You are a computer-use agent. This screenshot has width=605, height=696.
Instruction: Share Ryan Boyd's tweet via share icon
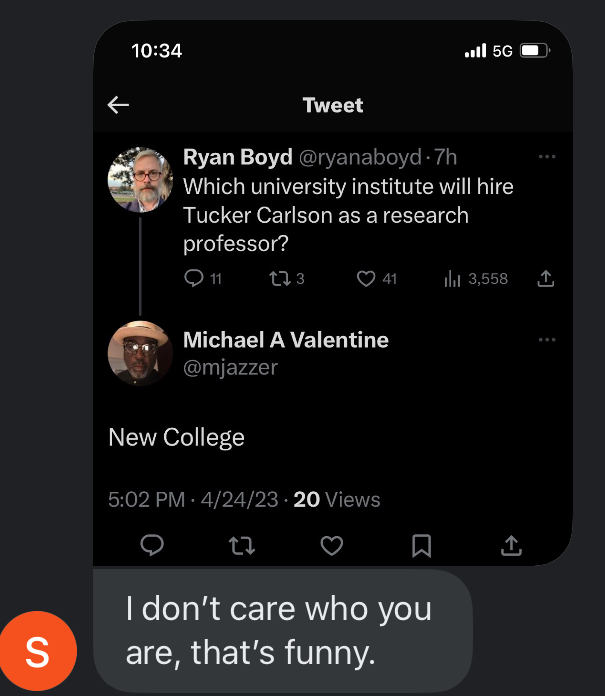pos(546,279)
